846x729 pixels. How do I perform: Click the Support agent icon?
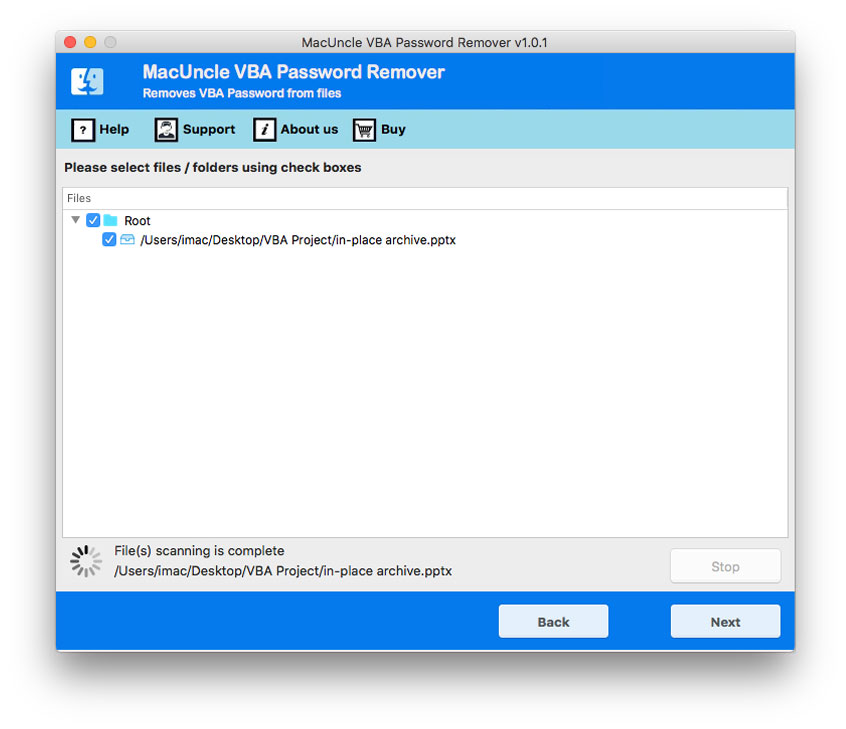click(166, 130)
